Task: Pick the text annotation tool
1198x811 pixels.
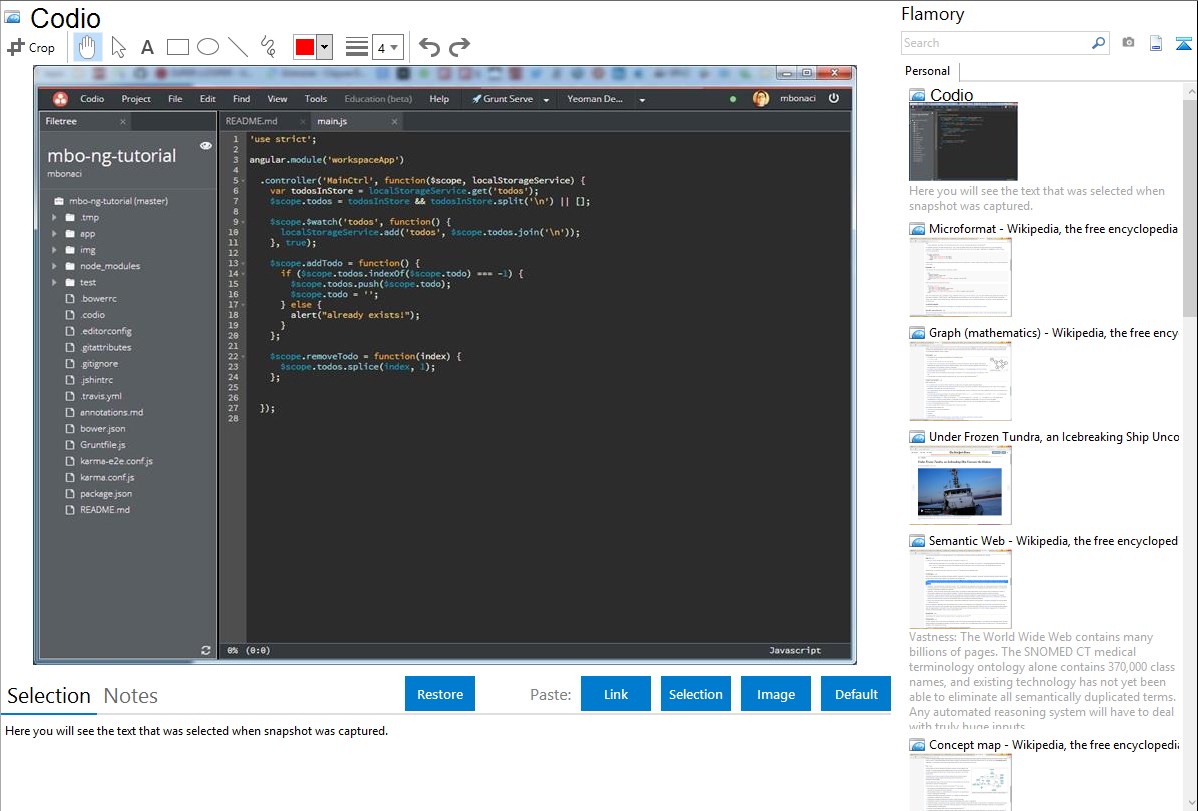Action: click(147, 47)
